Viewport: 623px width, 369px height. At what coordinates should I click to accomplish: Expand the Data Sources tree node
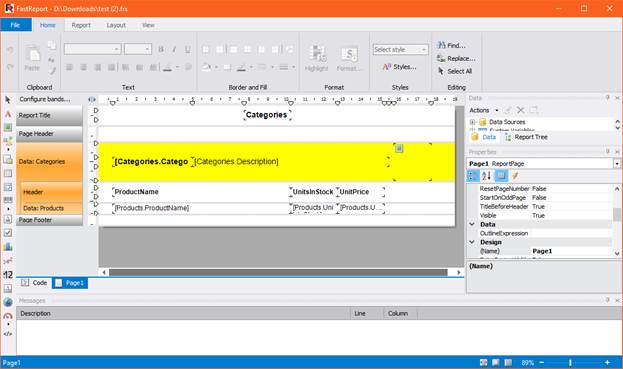point(472,122)
